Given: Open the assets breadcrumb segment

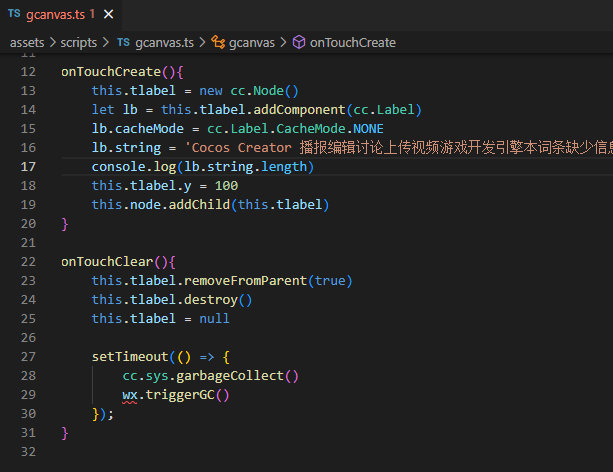Looking at the screenshot, I should click(x=27, y=43).
